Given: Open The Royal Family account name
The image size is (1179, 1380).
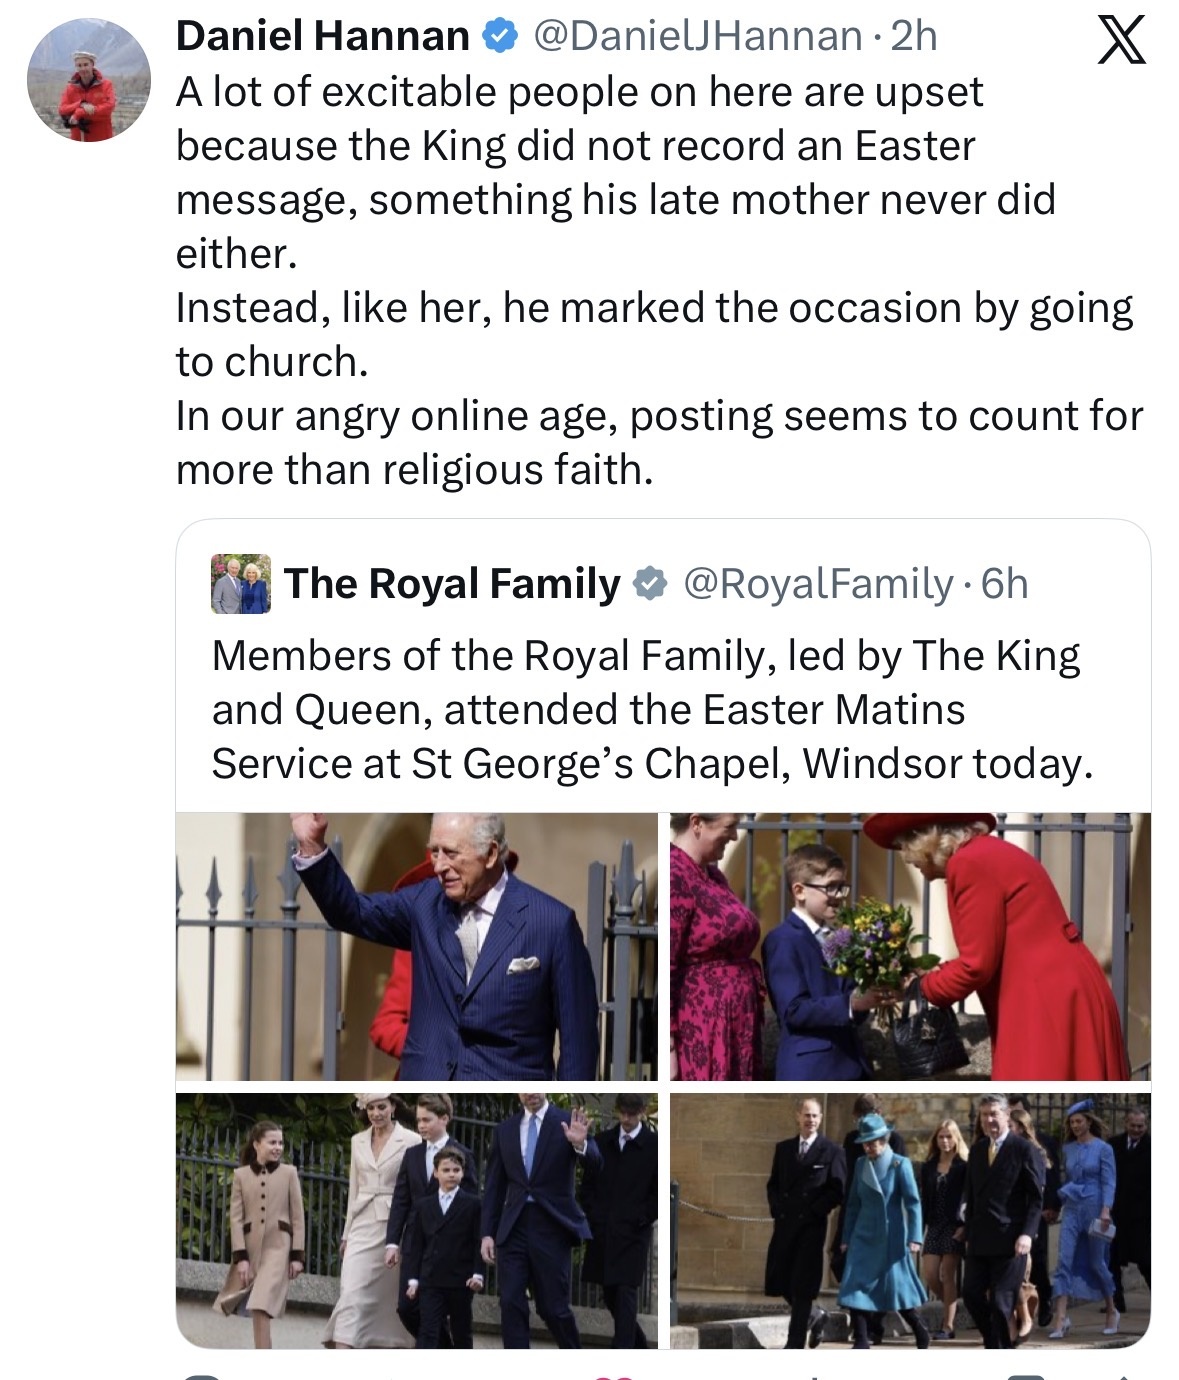Looking at the screenshot, I should pos(452,584).
